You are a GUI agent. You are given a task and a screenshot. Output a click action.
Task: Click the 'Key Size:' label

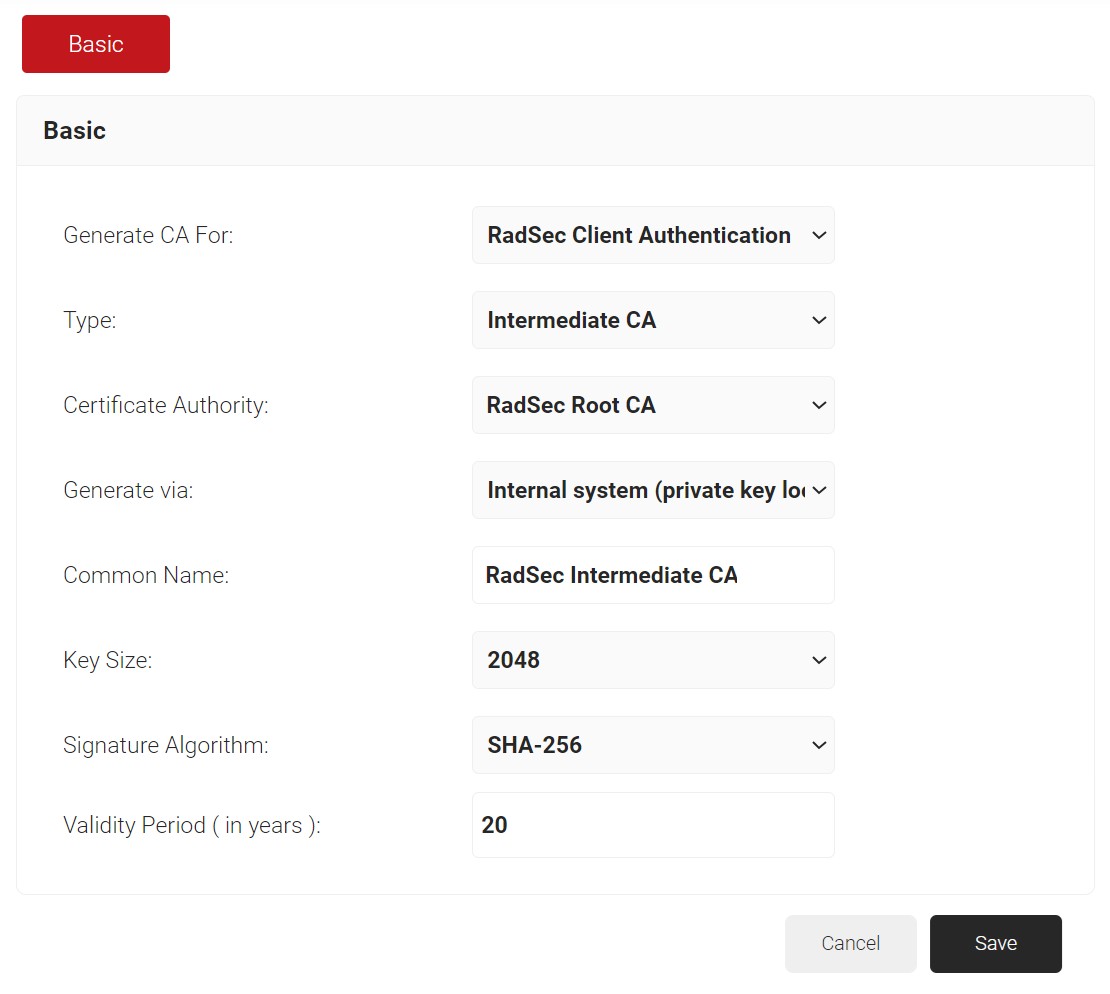pyautogui.click(x=108, y=660)
